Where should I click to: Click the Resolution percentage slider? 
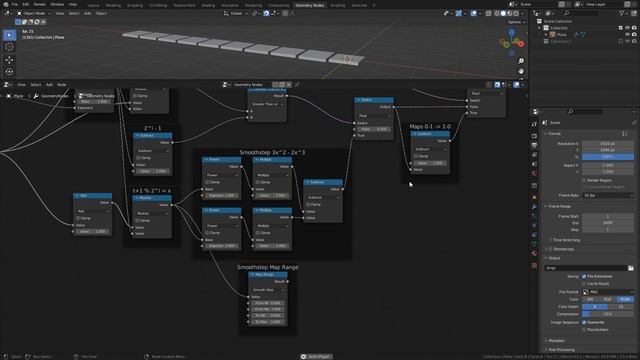608,157
